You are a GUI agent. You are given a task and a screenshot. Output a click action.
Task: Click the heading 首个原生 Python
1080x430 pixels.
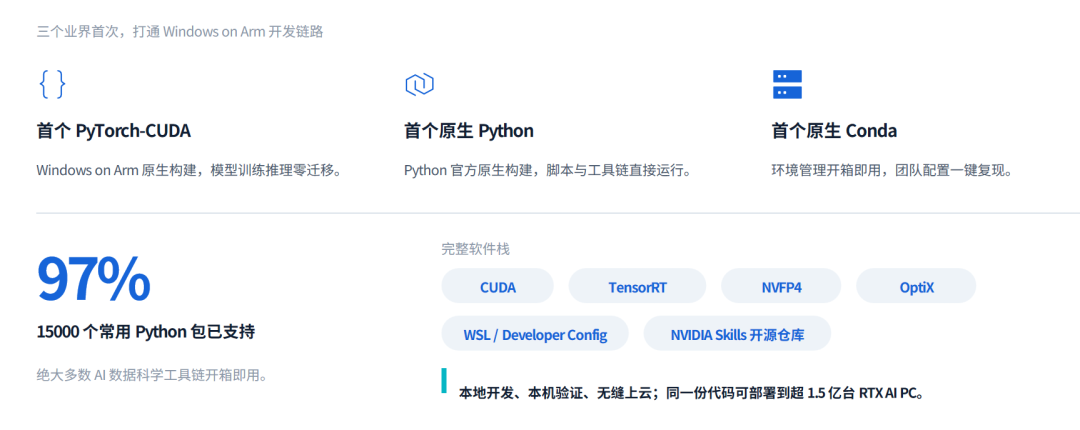(468, 131)
